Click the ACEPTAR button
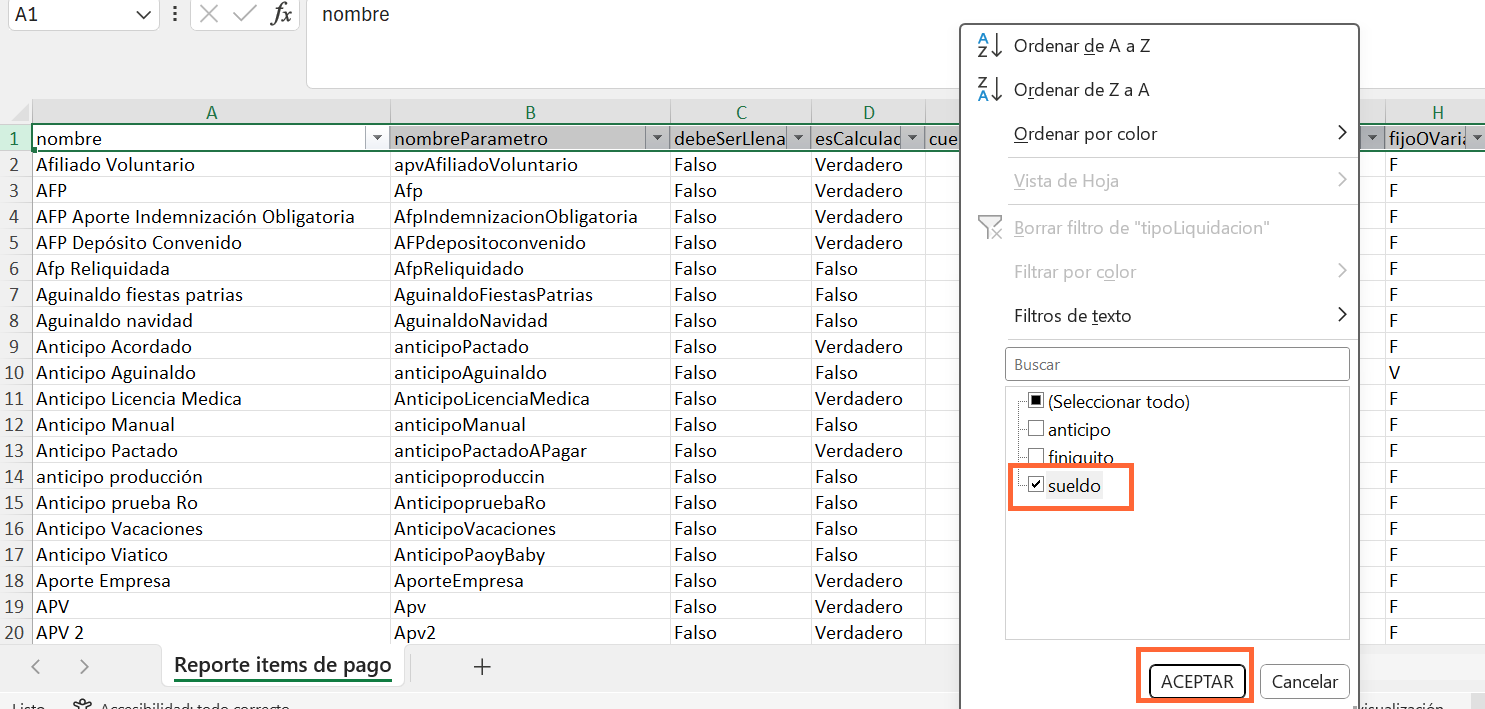Screen dimensions: 1485x709 click(x=1197, y=682)
